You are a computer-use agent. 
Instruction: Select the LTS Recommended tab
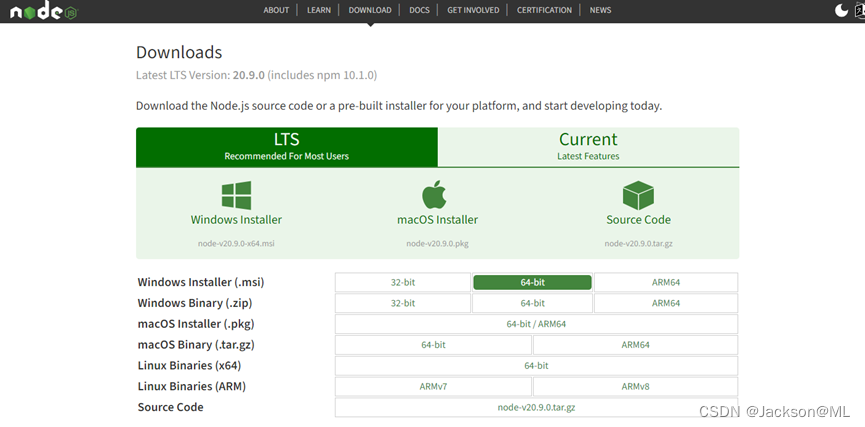point(286,146)
